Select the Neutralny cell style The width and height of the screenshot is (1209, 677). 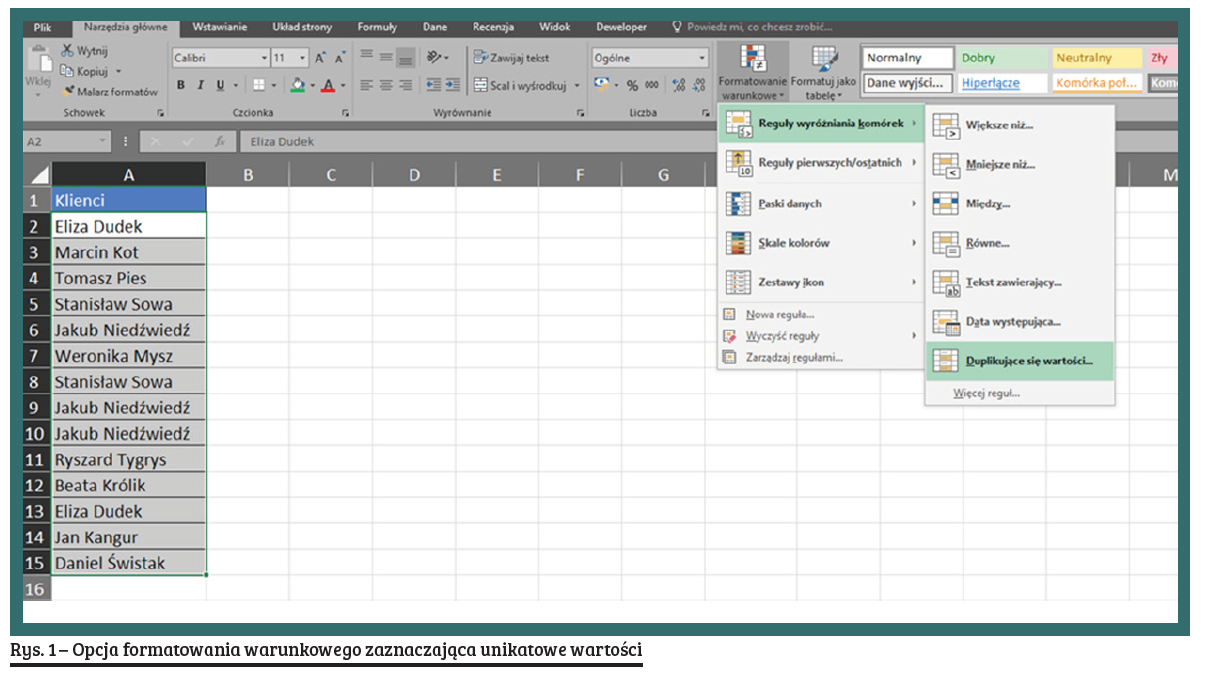pos(1097,58)
